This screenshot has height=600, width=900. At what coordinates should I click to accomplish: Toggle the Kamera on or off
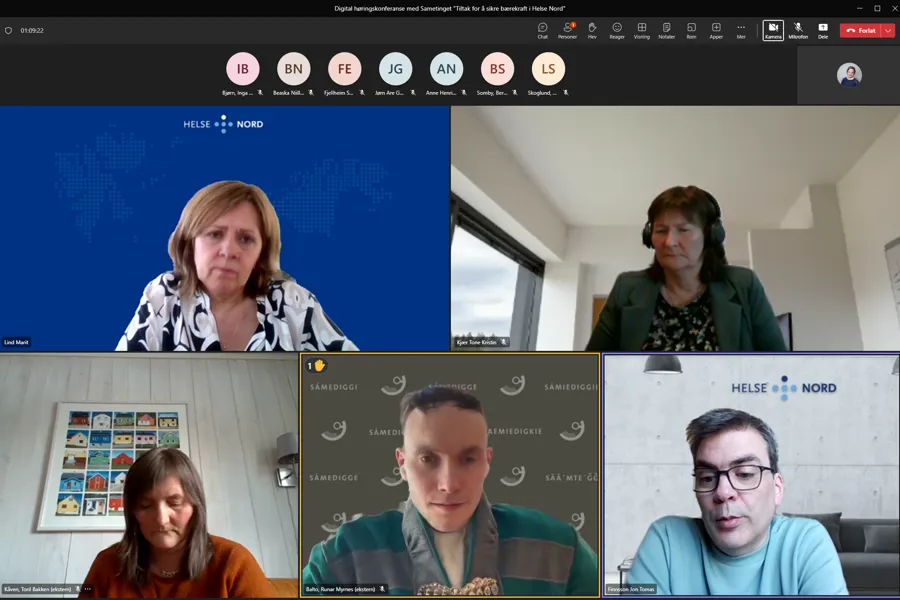click(x=773, y=30)
